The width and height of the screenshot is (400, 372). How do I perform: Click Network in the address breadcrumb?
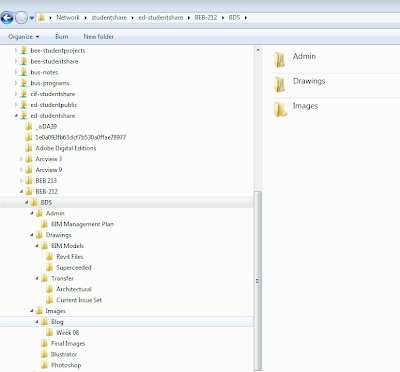point(68,18)
